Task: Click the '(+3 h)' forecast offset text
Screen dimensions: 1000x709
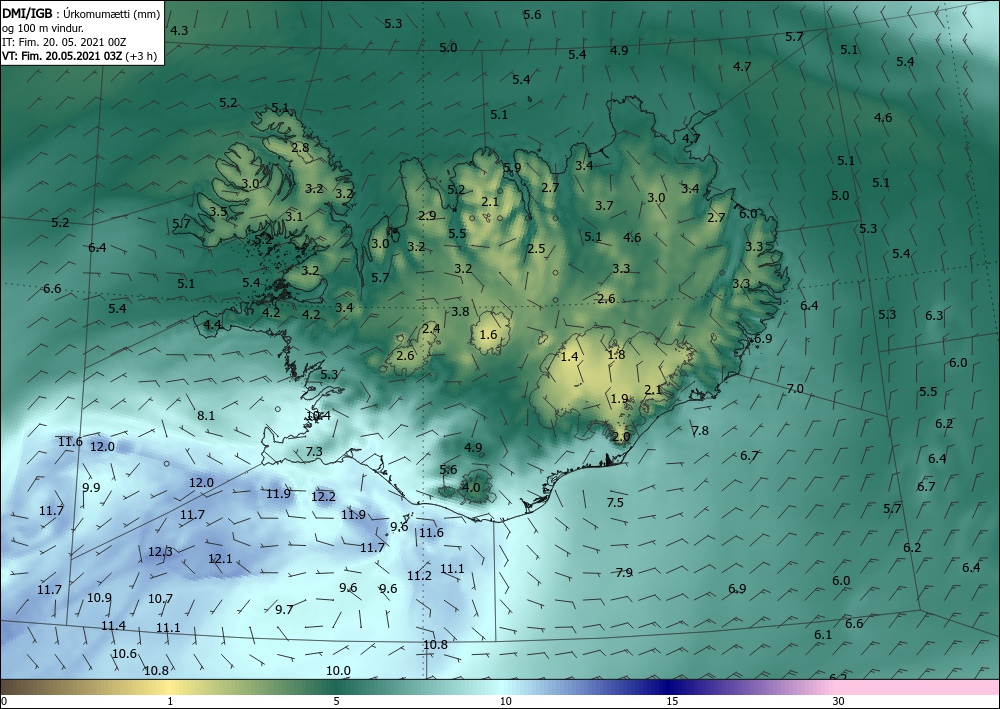Action: (x=141, y=55)
